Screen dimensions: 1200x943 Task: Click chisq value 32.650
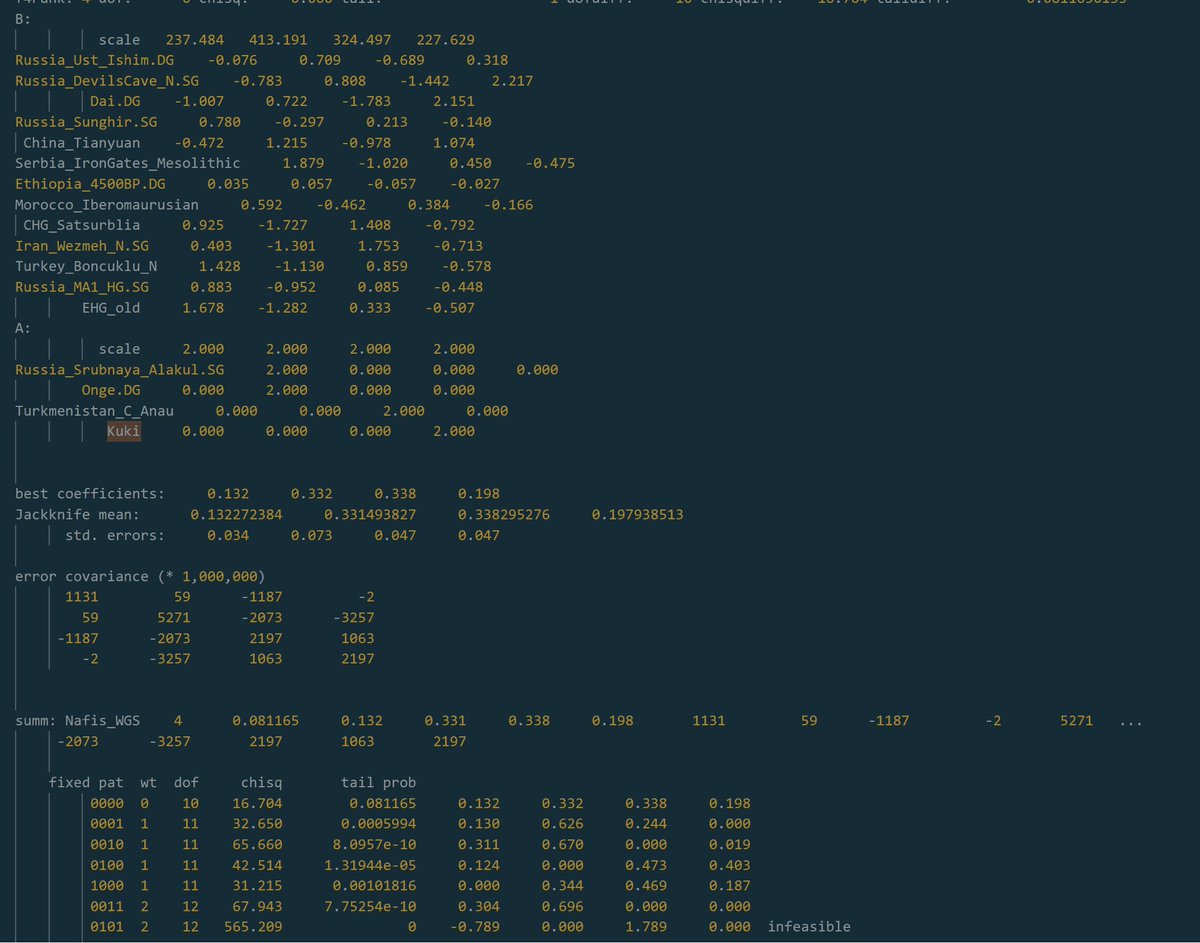257,824
